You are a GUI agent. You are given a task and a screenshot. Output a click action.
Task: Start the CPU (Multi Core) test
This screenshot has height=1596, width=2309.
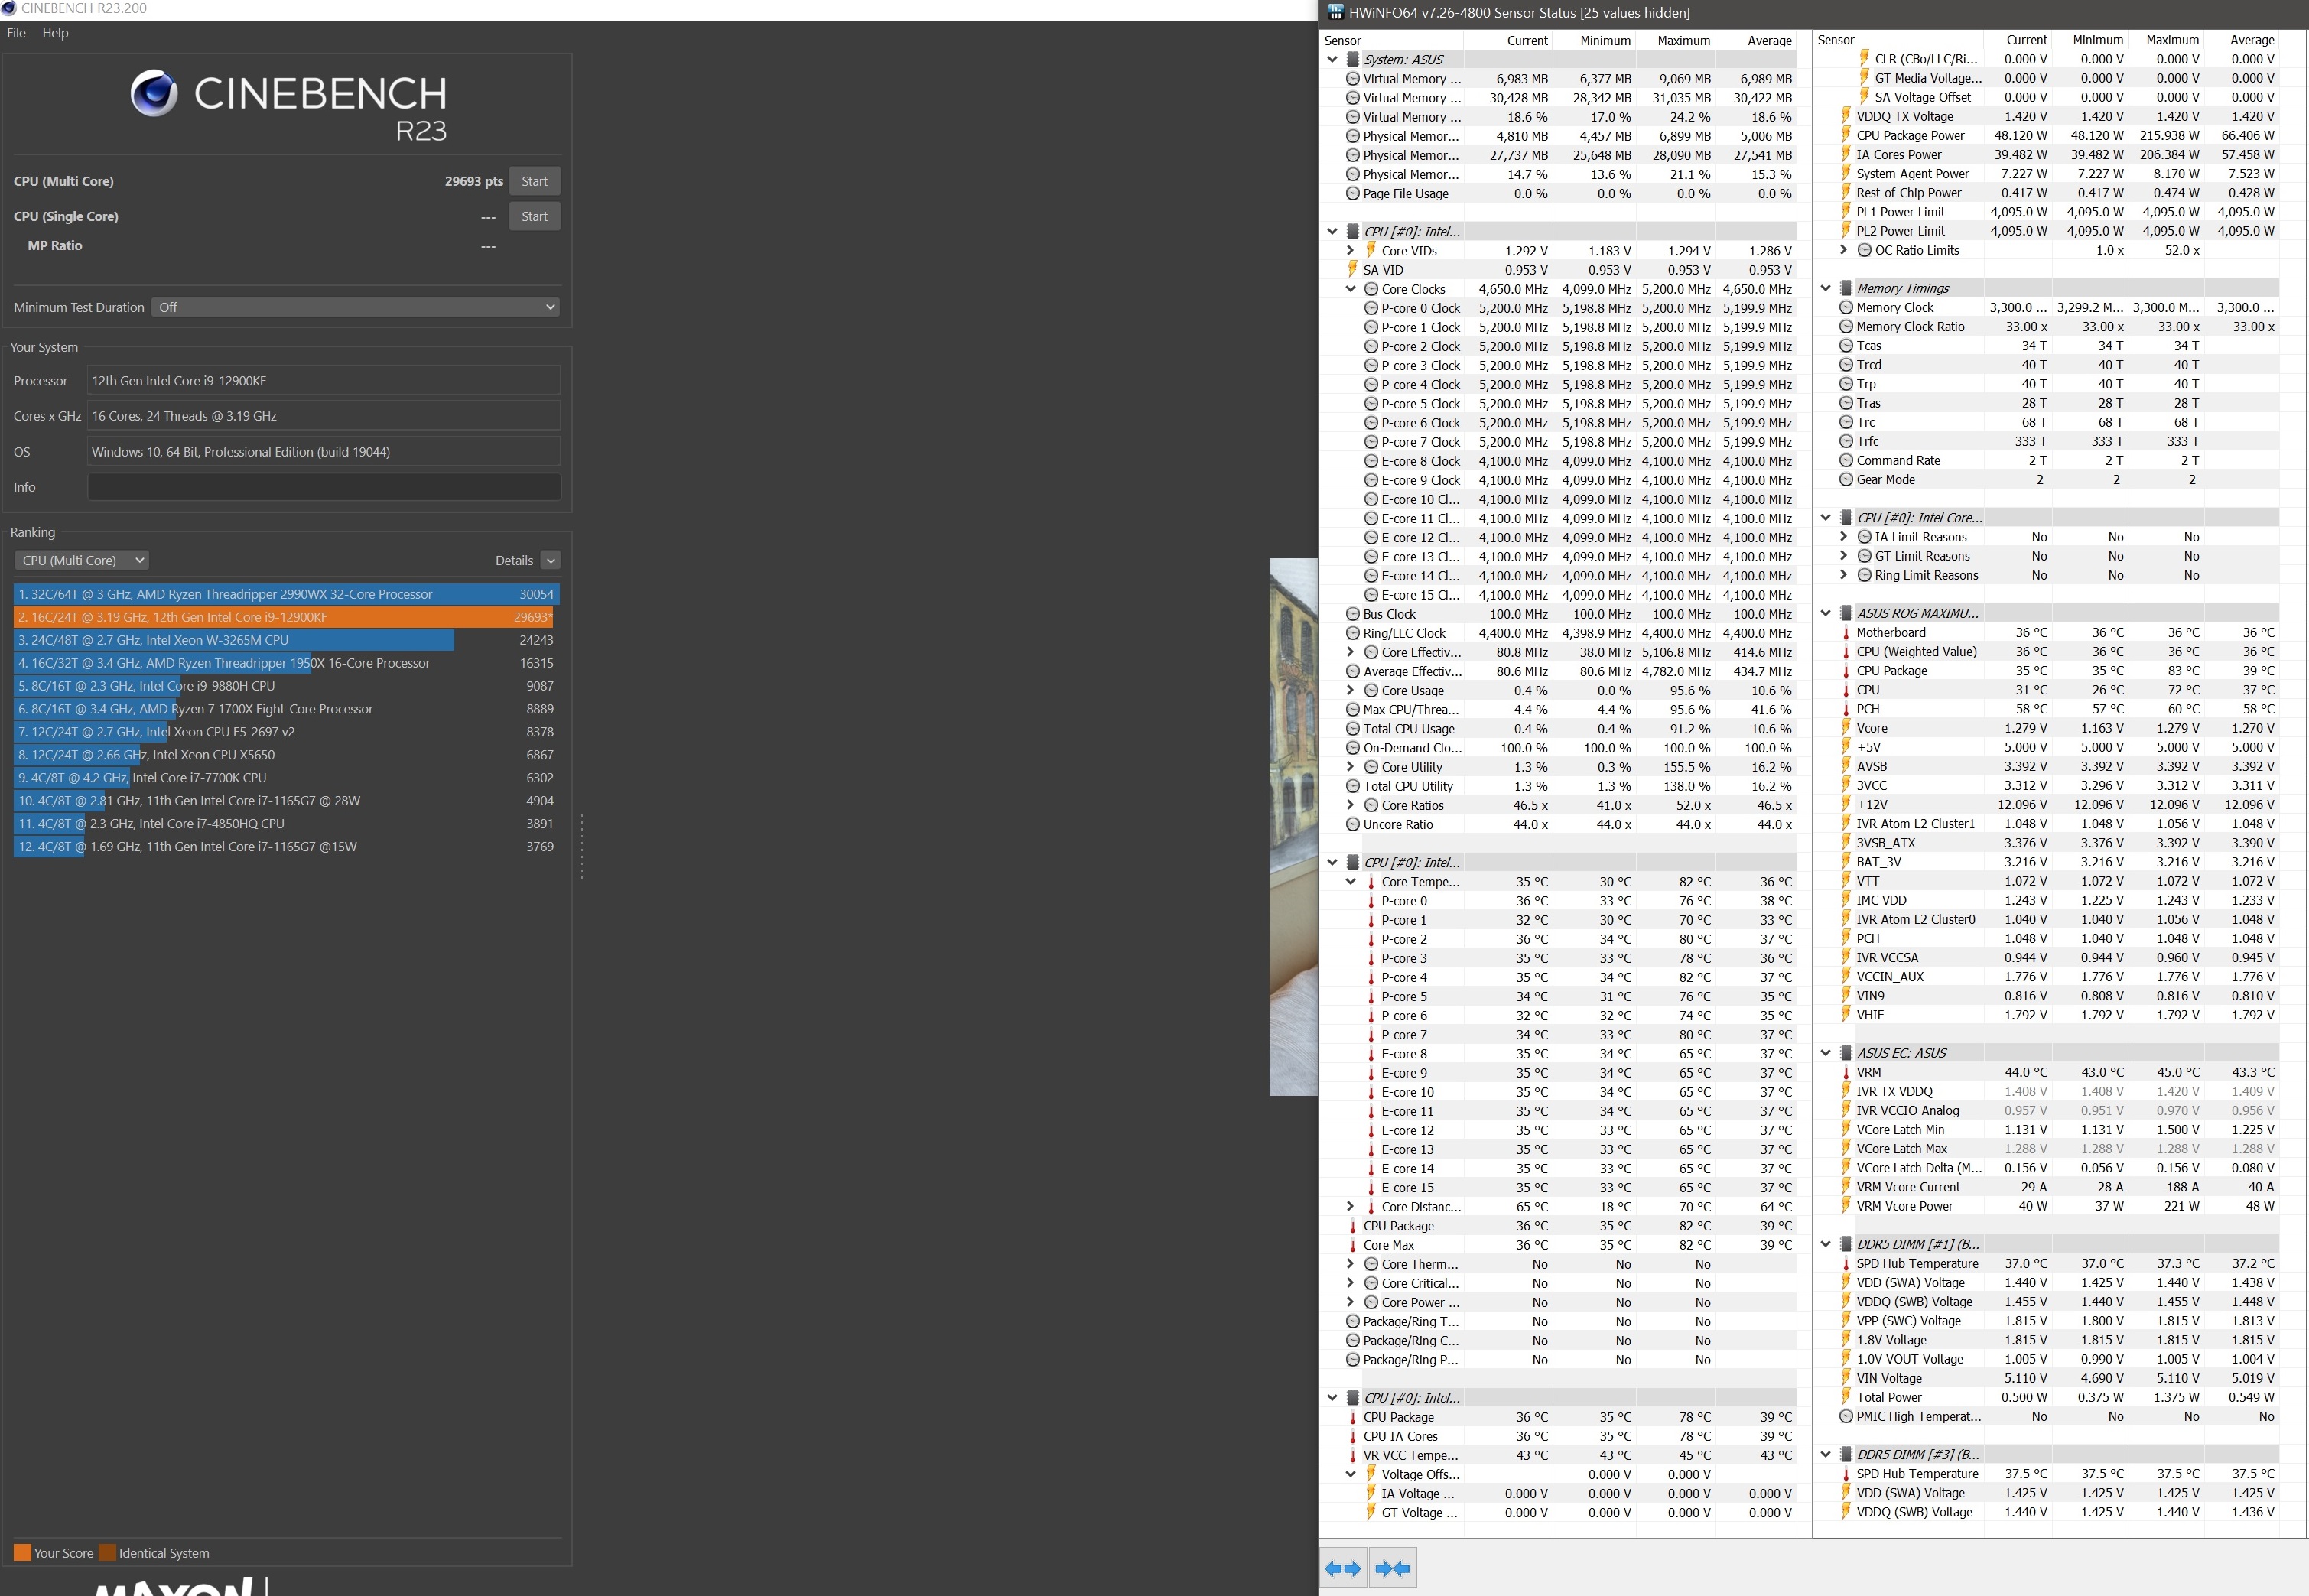(534, 181)
